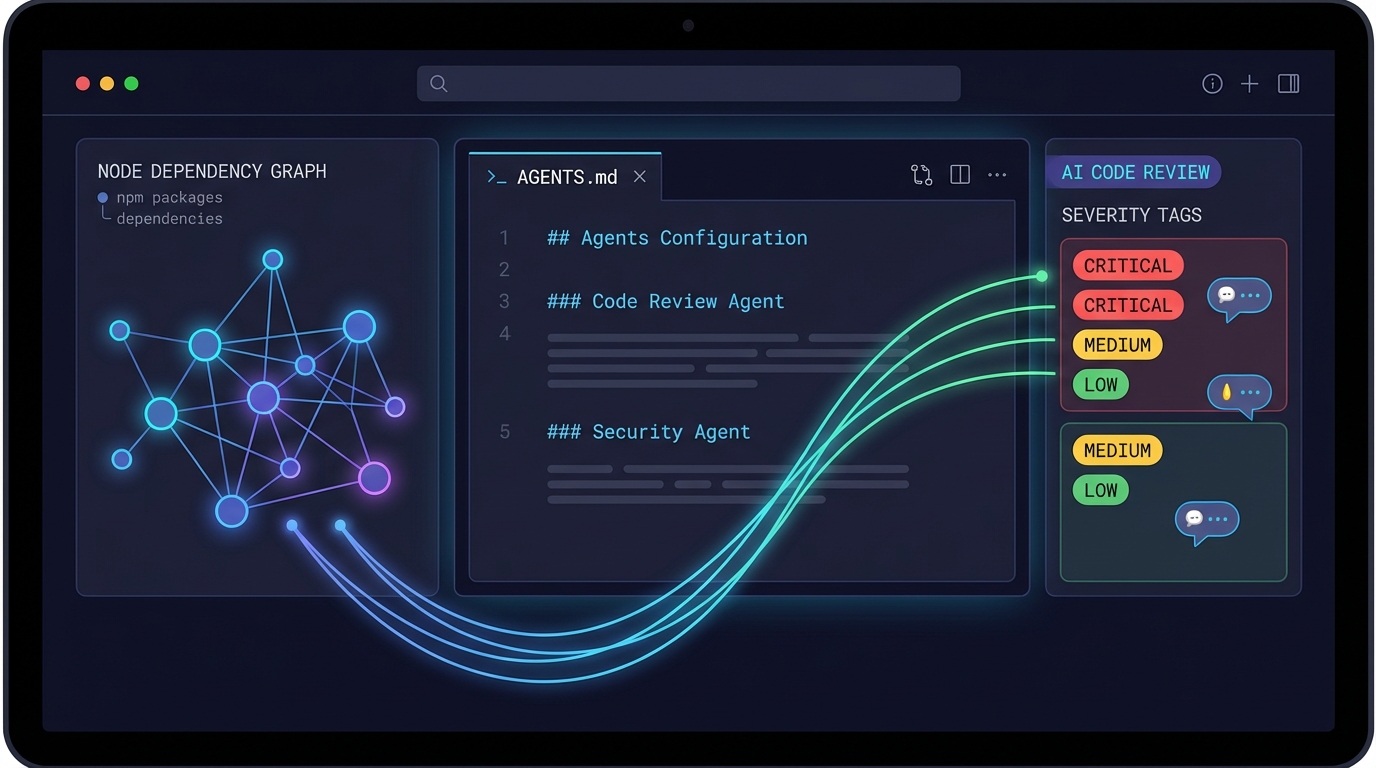1376x768 pixels.
Task: Click the search bar at top
Action: tap(688, 84)
